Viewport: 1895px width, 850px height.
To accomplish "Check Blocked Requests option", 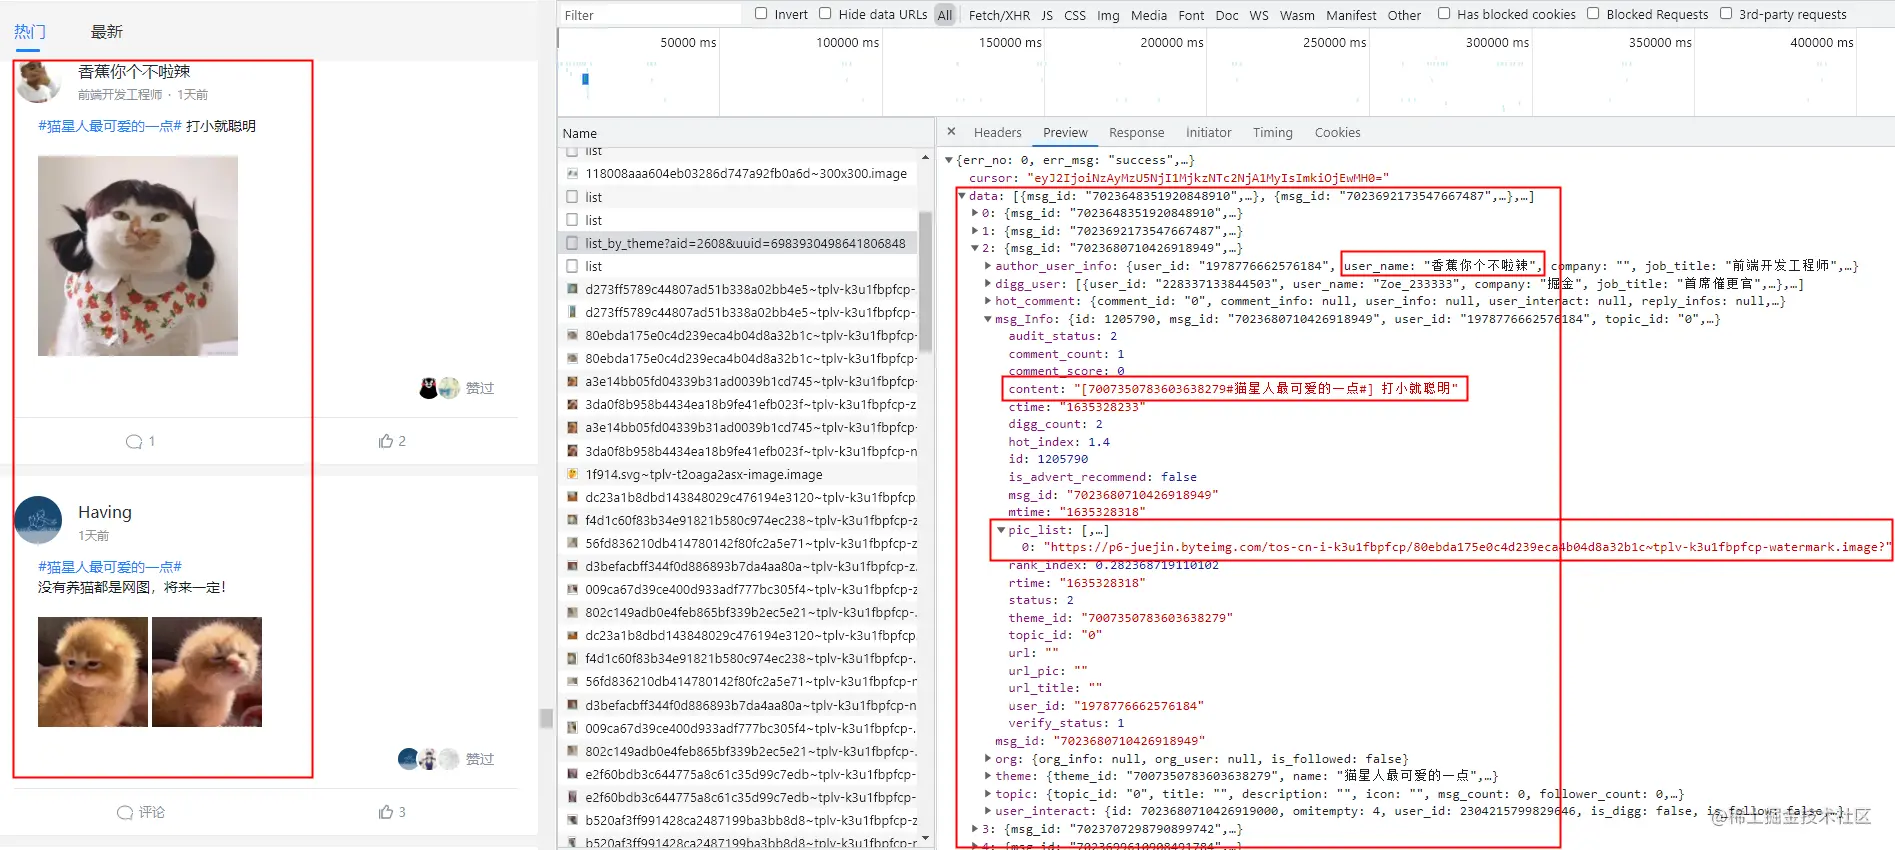I will tap(1593, 14).
